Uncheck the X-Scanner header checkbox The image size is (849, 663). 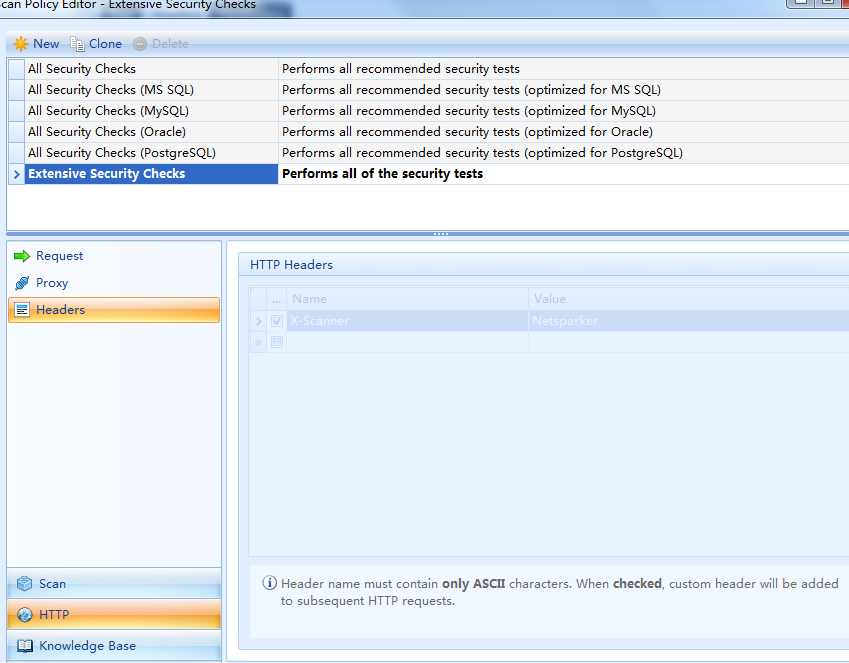click(x=277, y=321)
